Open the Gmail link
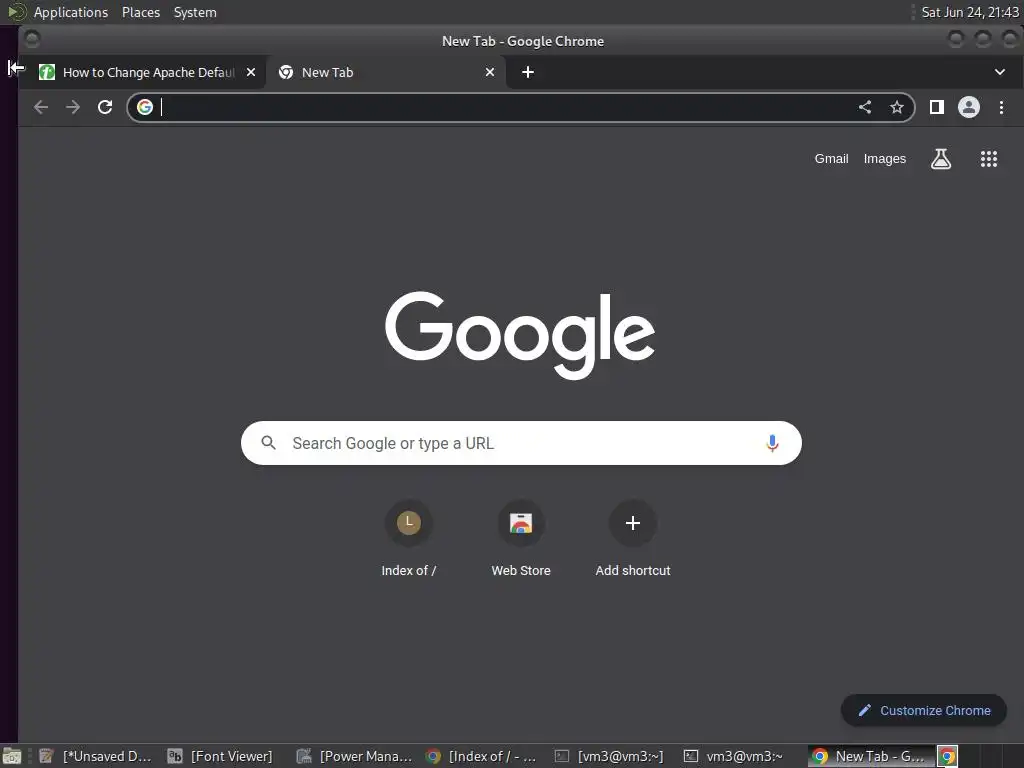The height and width of the screenshot is (768, 1024). tap(831, 159)
